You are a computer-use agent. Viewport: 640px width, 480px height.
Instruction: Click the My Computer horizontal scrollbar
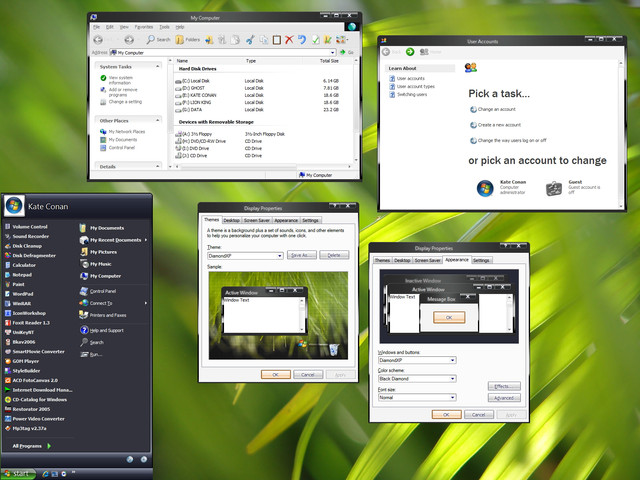point(263,167)
